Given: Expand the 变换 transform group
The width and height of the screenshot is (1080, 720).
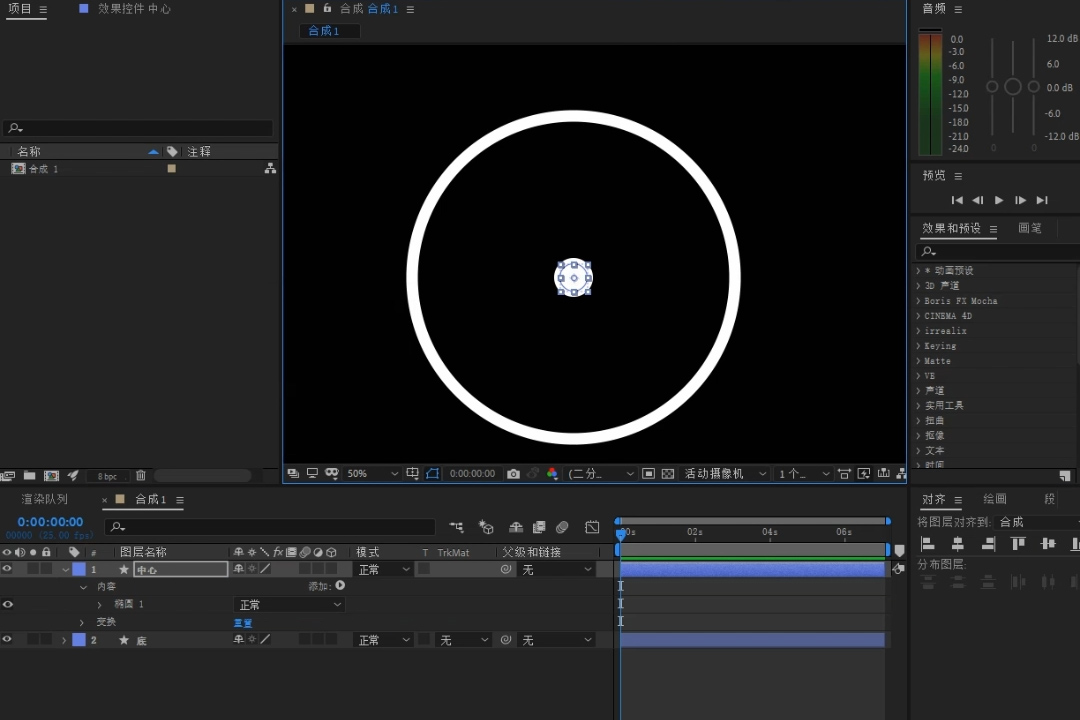Looking at the screenshot, I should 83,622.
